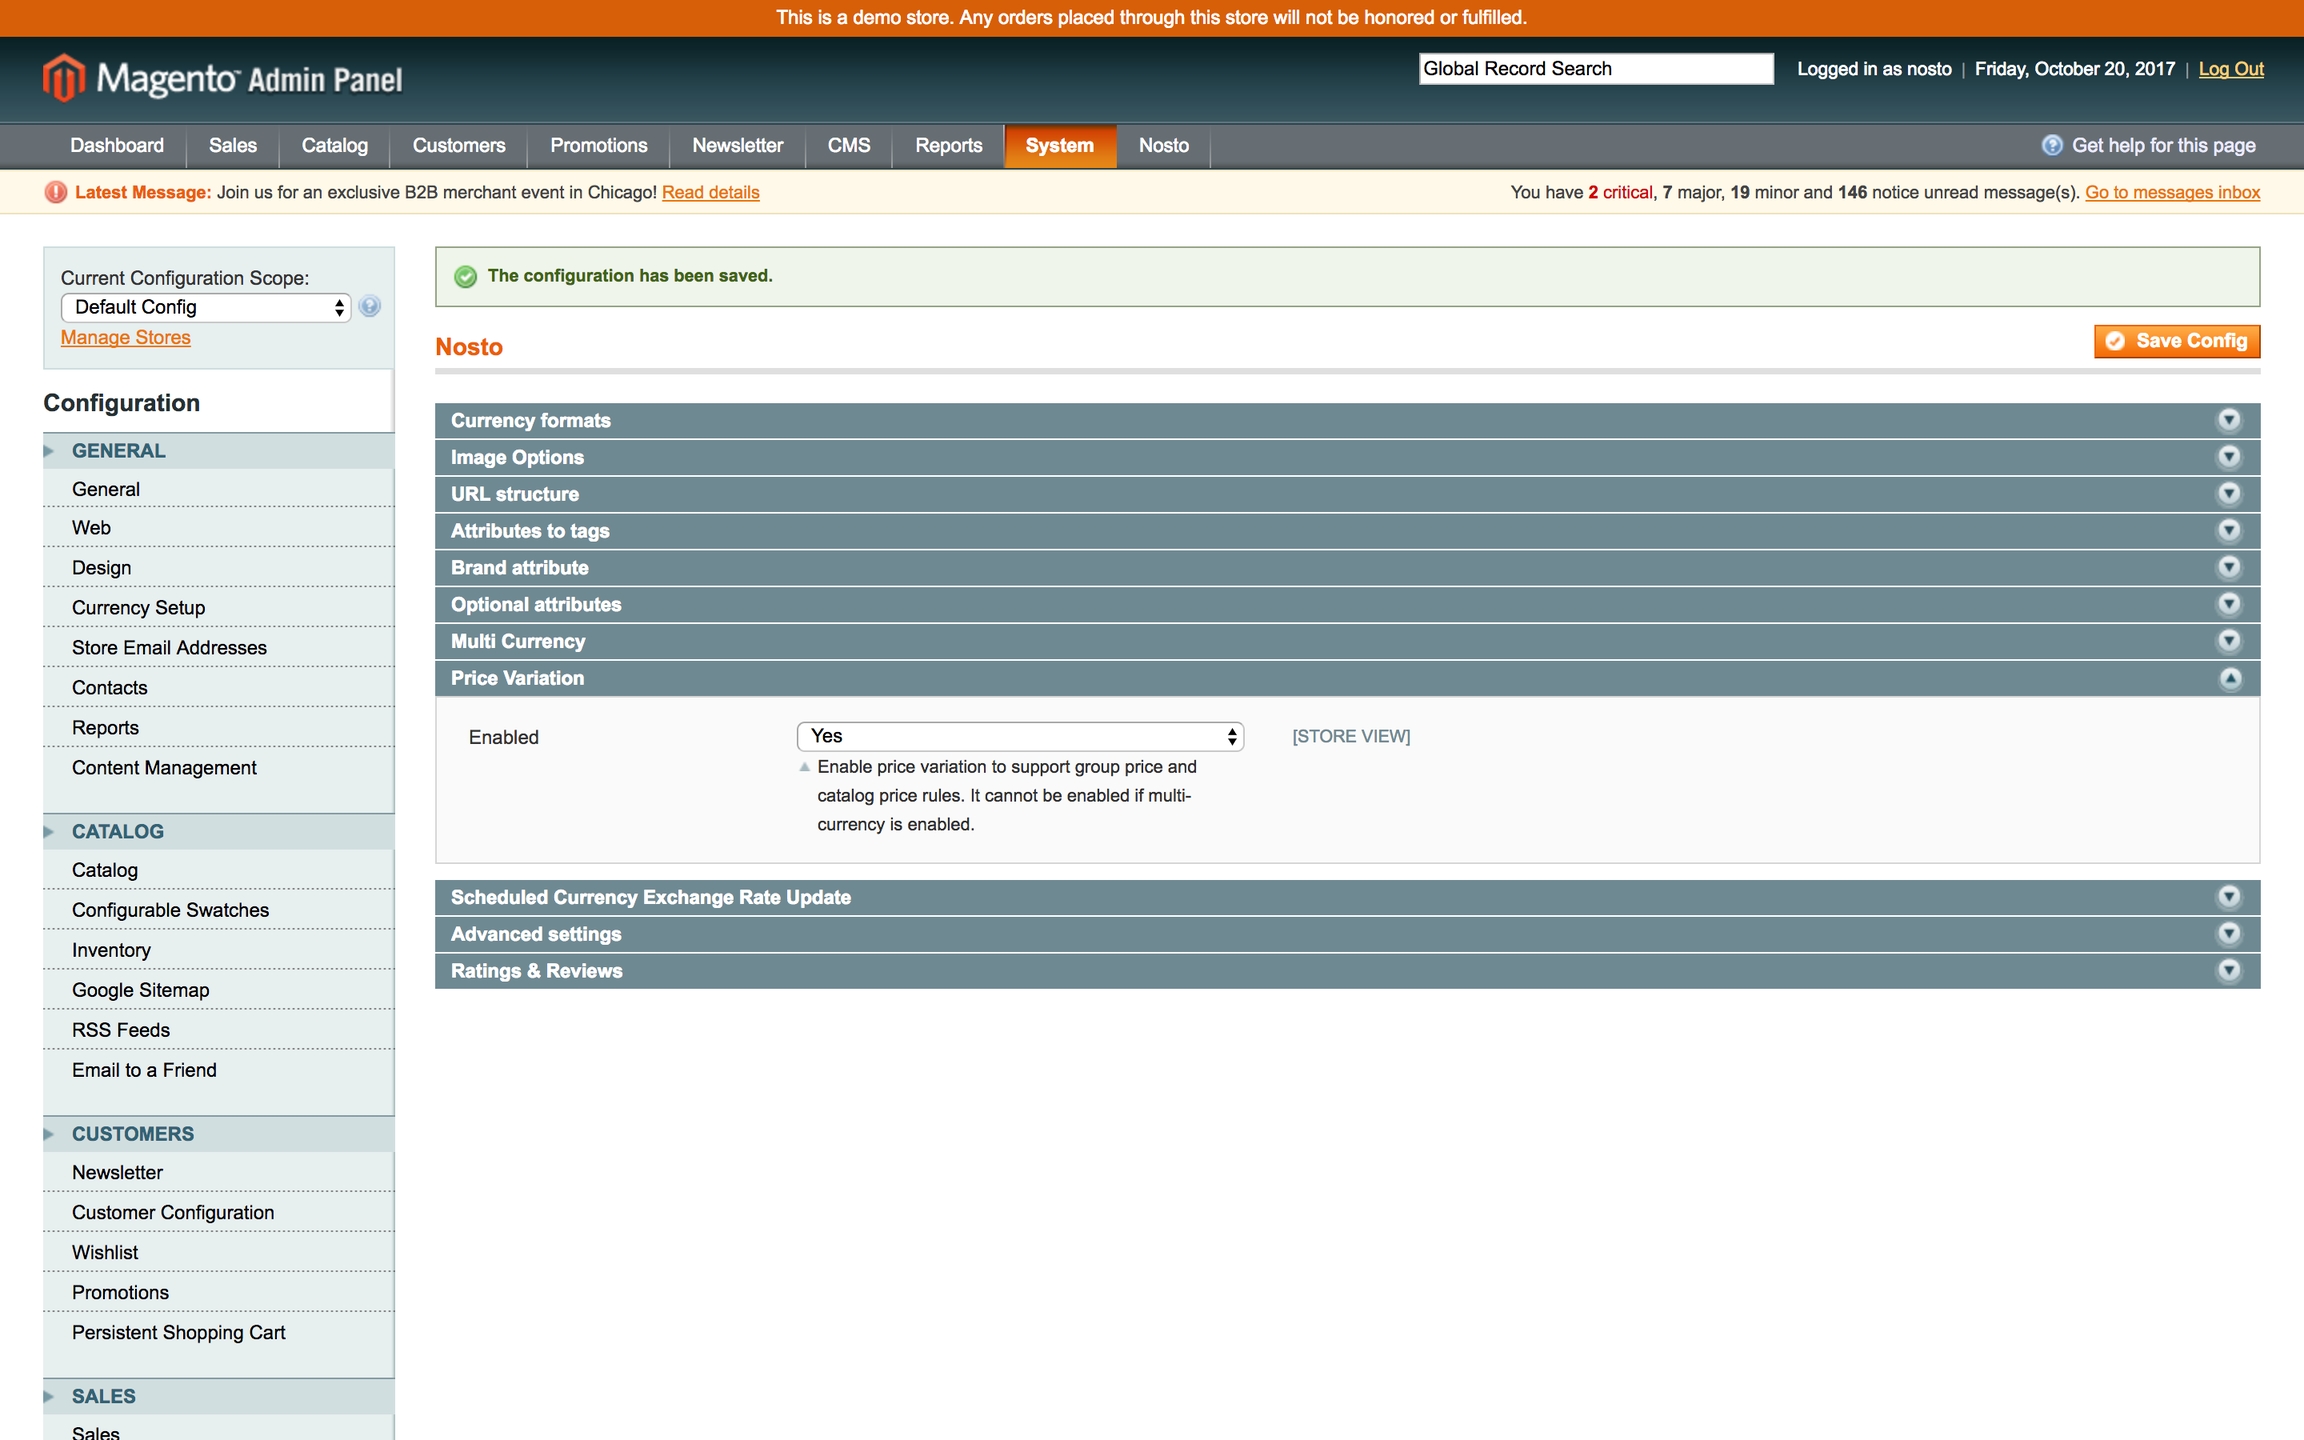The image size is (2304, 1440).
Task: Expand the URL structure section
Action: (x=515, y=494)
